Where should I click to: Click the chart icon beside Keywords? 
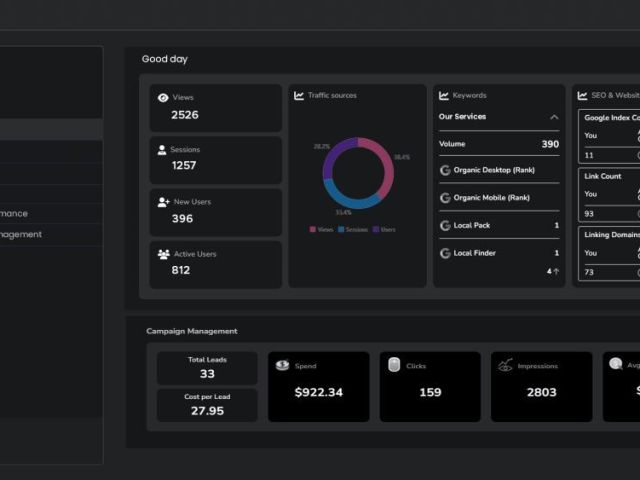pyautogui.click(x=444, y=96)
